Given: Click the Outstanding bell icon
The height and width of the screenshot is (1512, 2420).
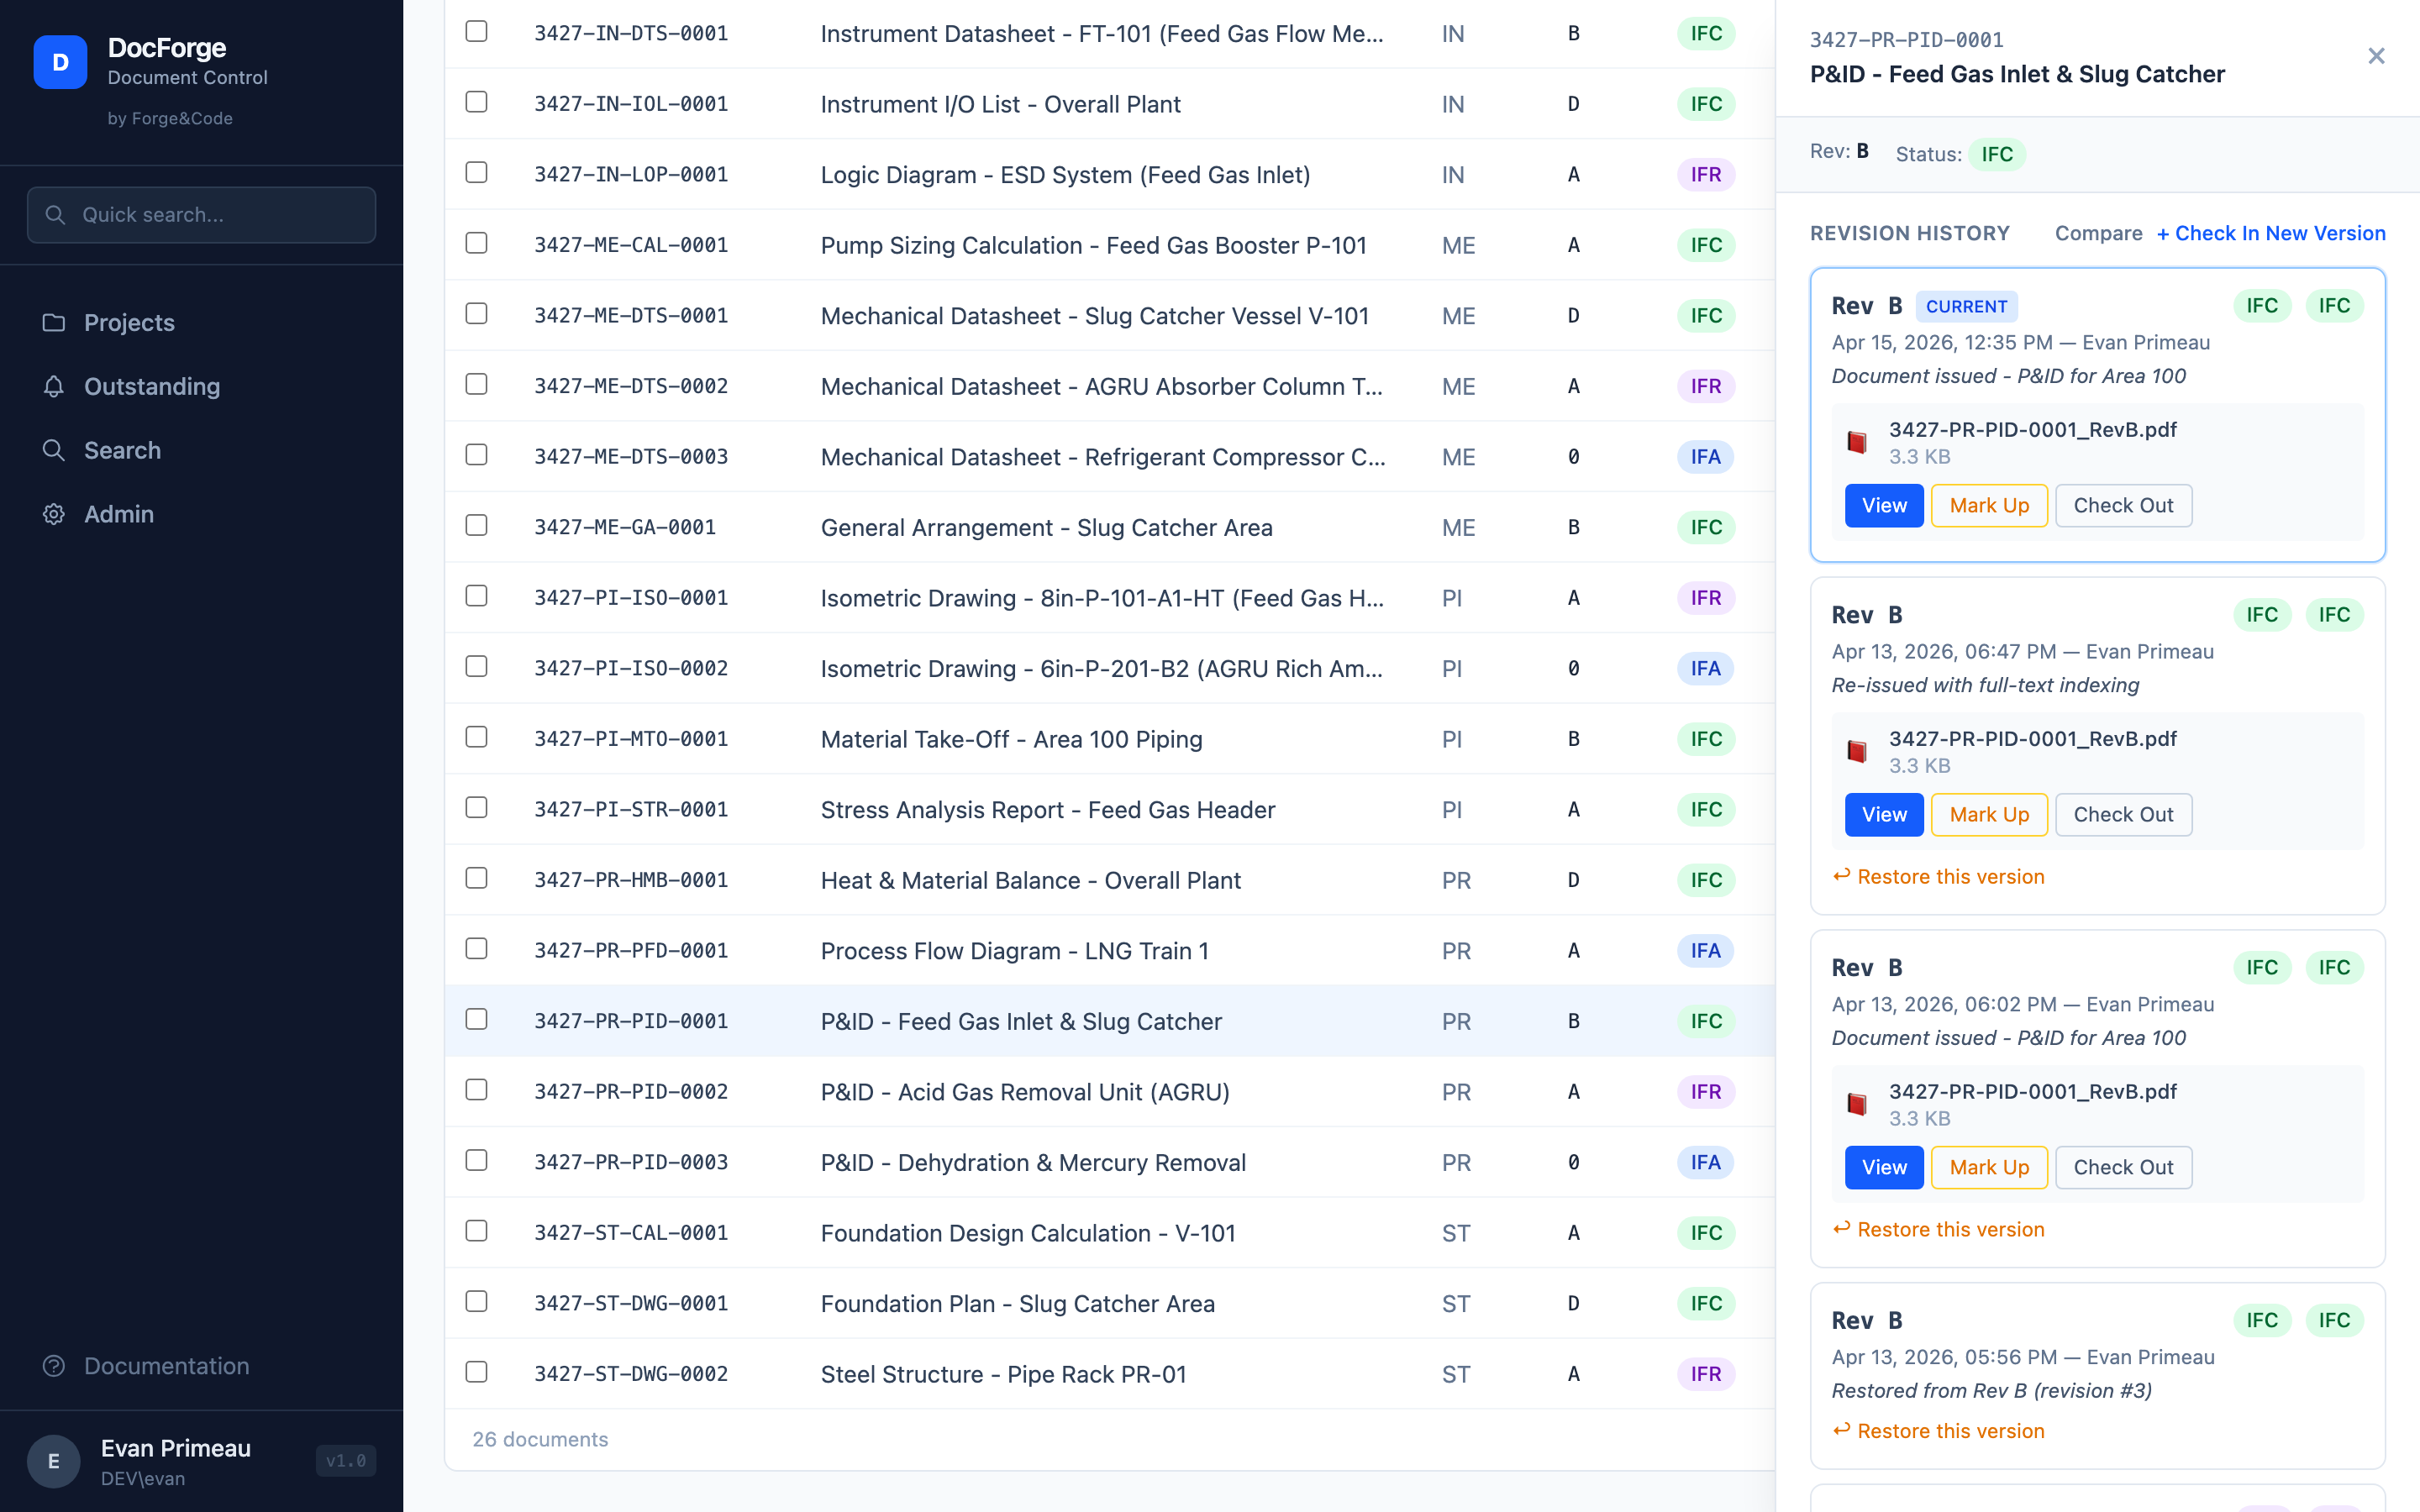Looking at the screenshot, I should tap(55, 386).
